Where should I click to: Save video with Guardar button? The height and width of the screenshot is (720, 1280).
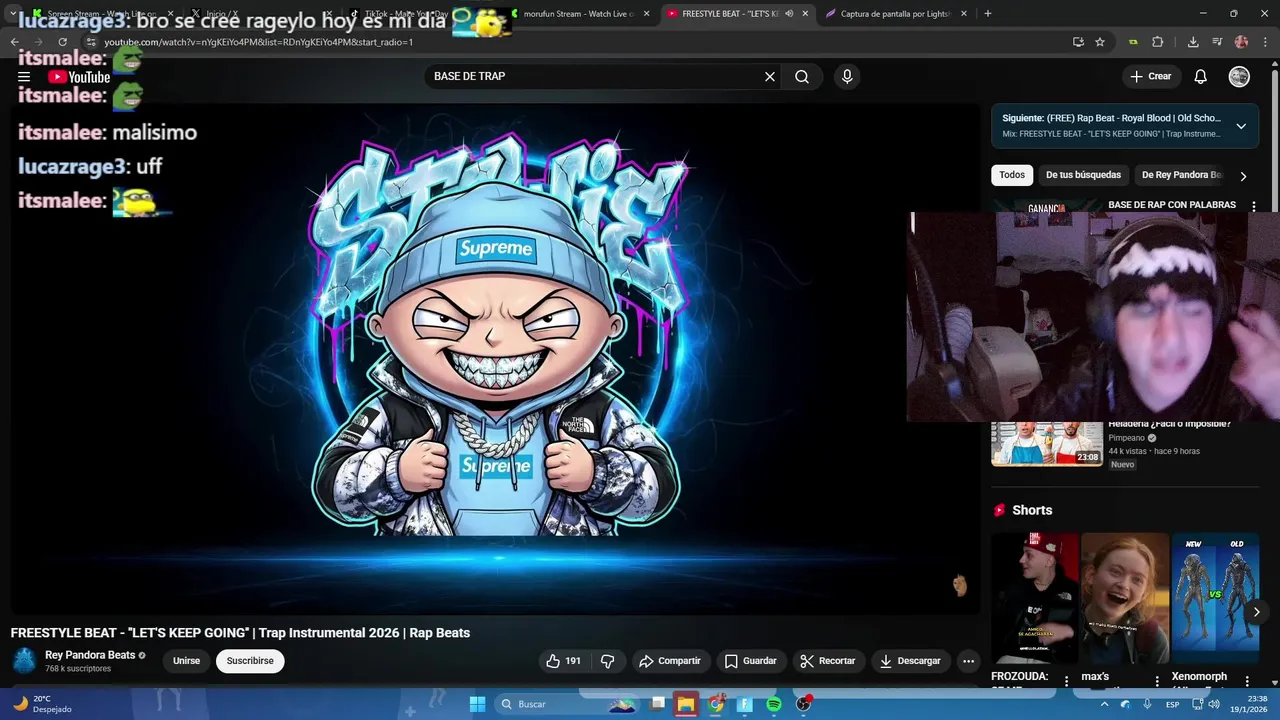(750, 661)
